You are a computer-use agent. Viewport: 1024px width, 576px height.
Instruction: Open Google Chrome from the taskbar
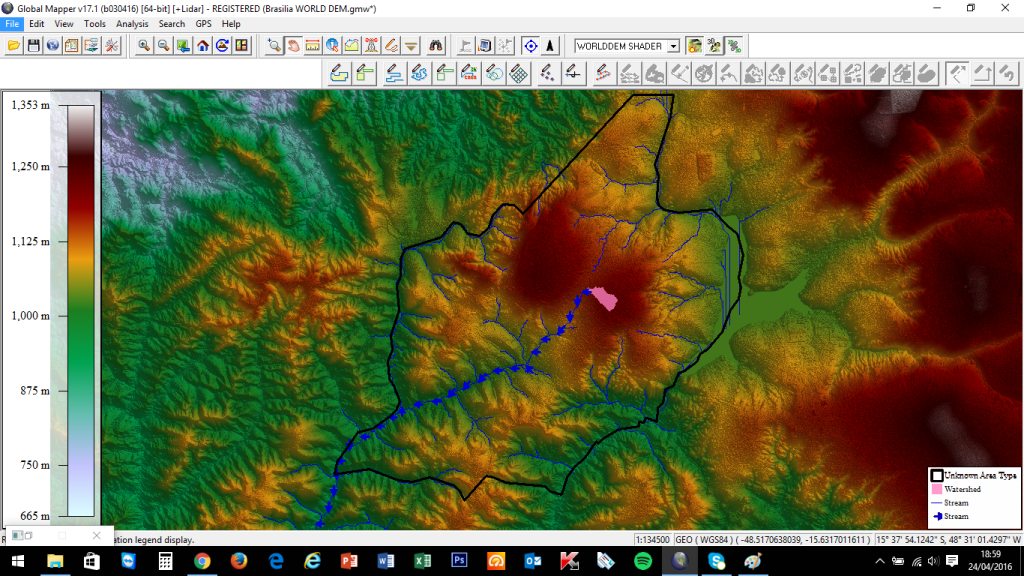(202, 561)
